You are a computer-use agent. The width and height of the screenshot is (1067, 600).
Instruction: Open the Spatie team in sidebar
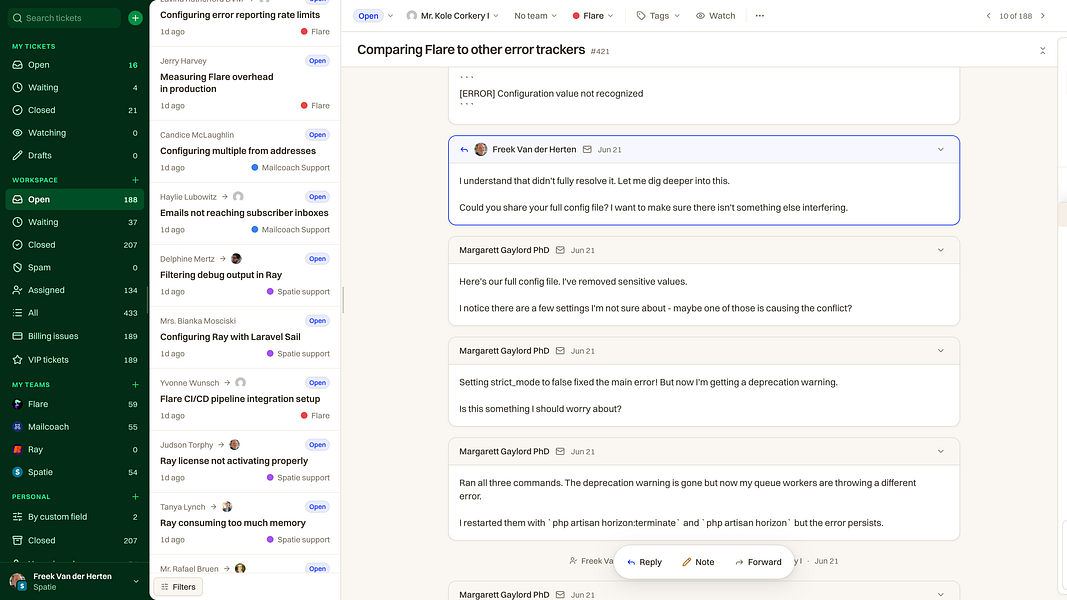tap(75, 472)
